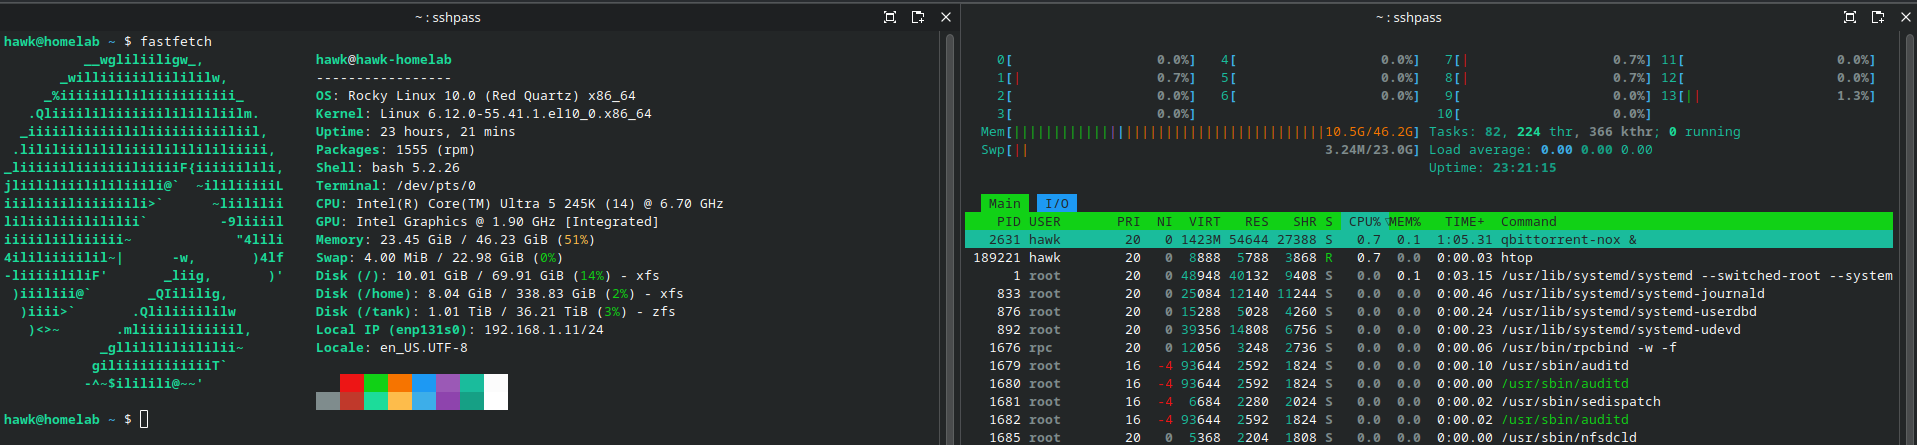Viewport: 1917px width, 445px height.
Task: Sort by the Command column header
Action: pos(1529,221)
